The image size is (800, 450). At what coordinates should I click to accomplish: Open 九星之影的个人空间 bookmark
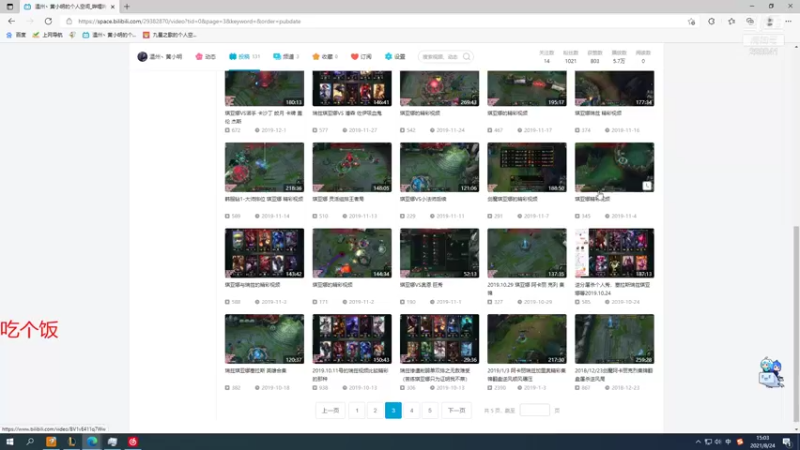click(169, 35)
